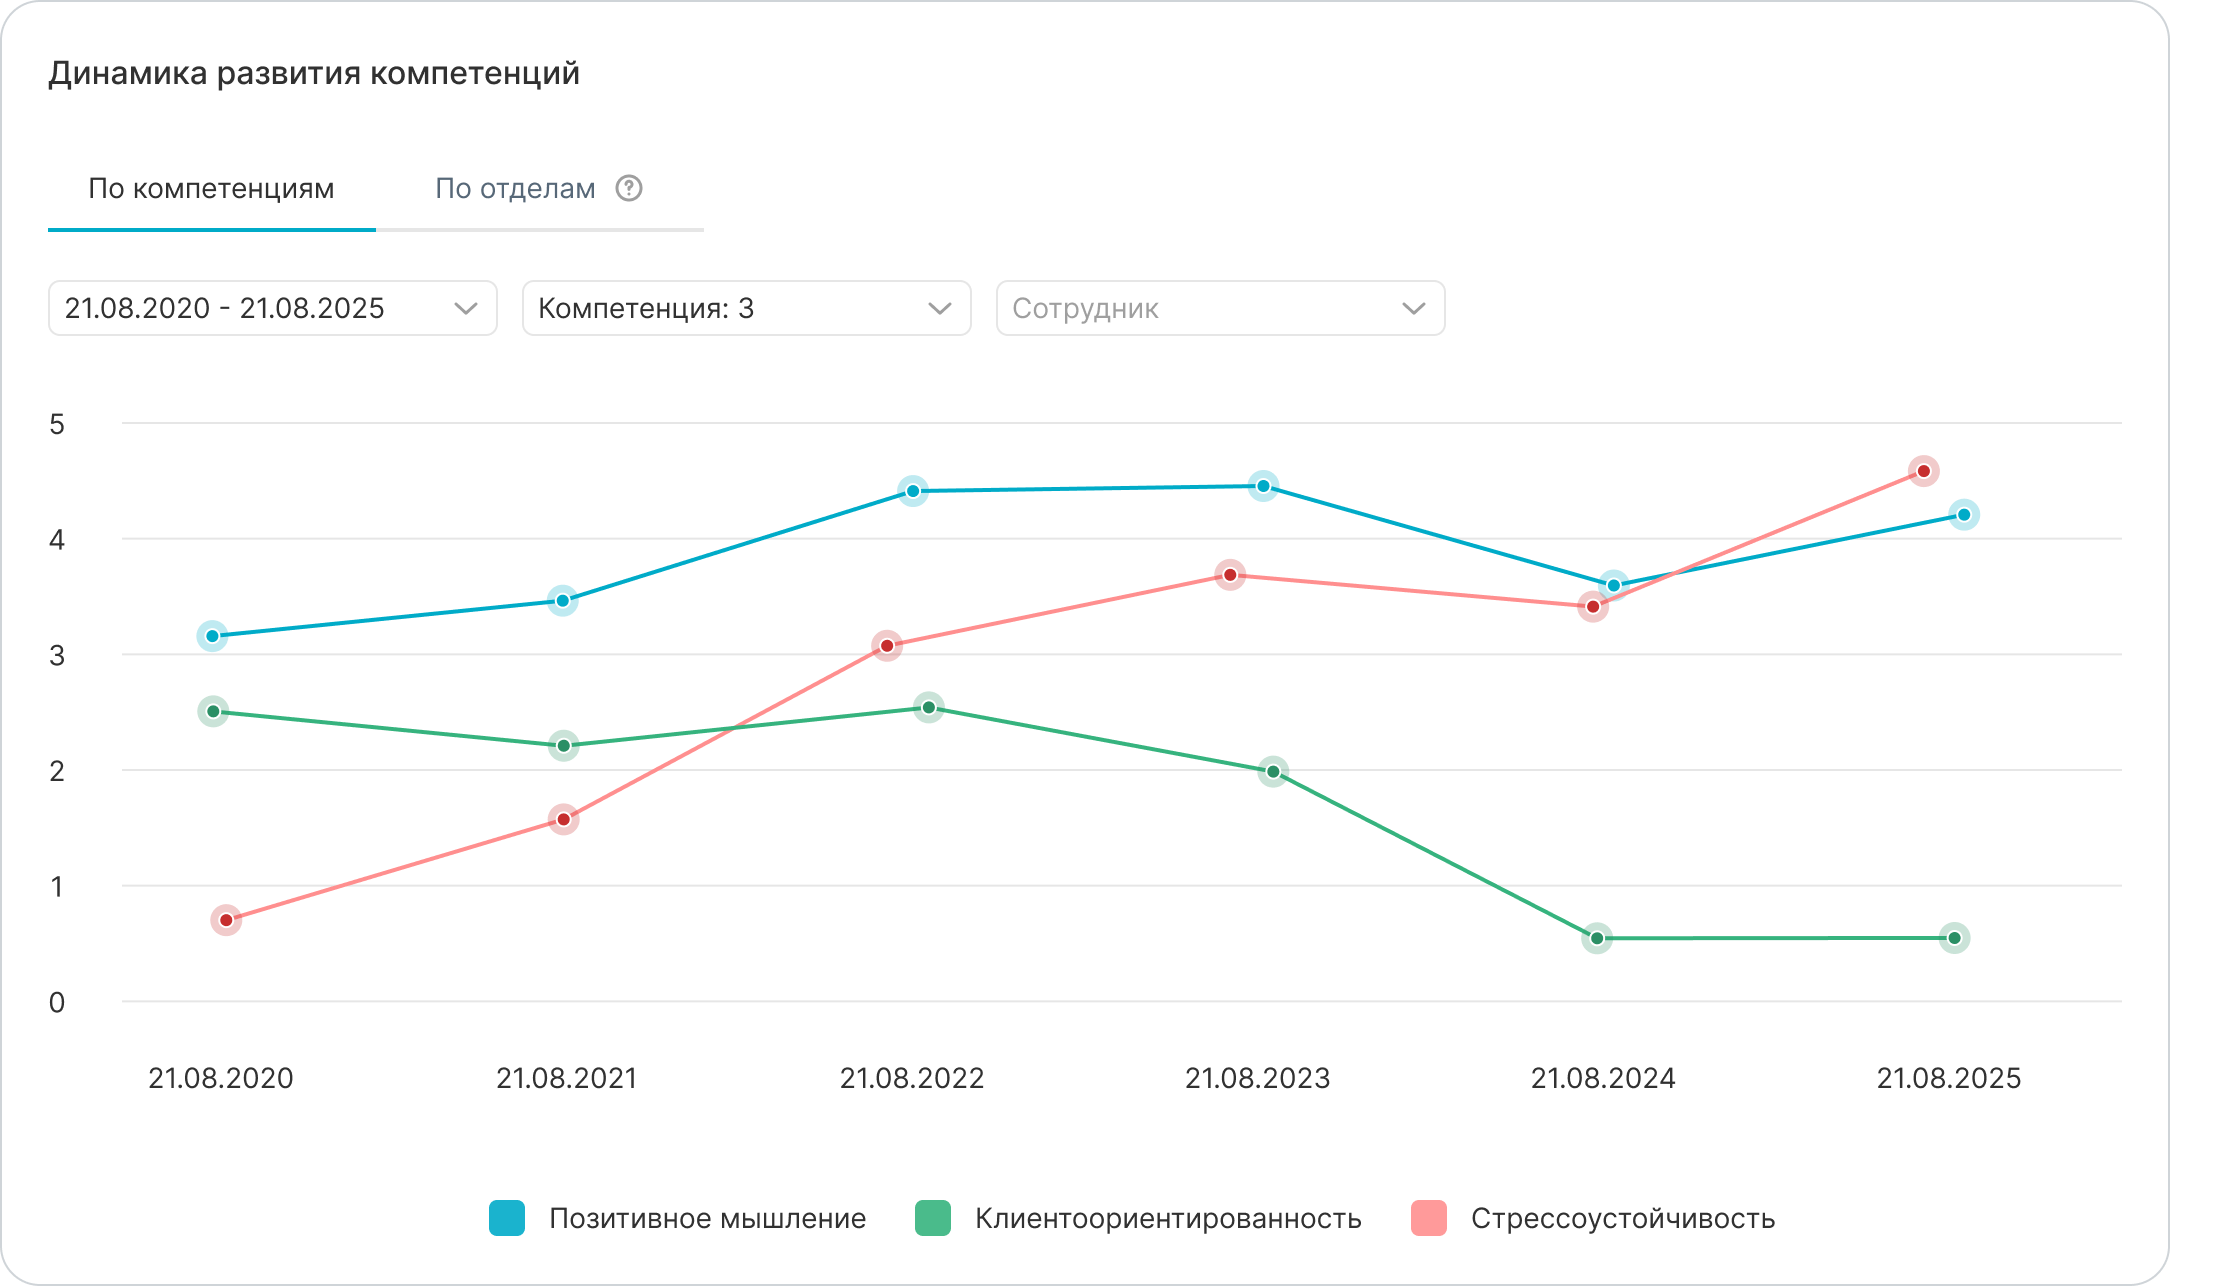This screenshot has width=2218, height=1286.
Task: Click the Динамика развития компетенций heading
Action: tap(314, 74)
